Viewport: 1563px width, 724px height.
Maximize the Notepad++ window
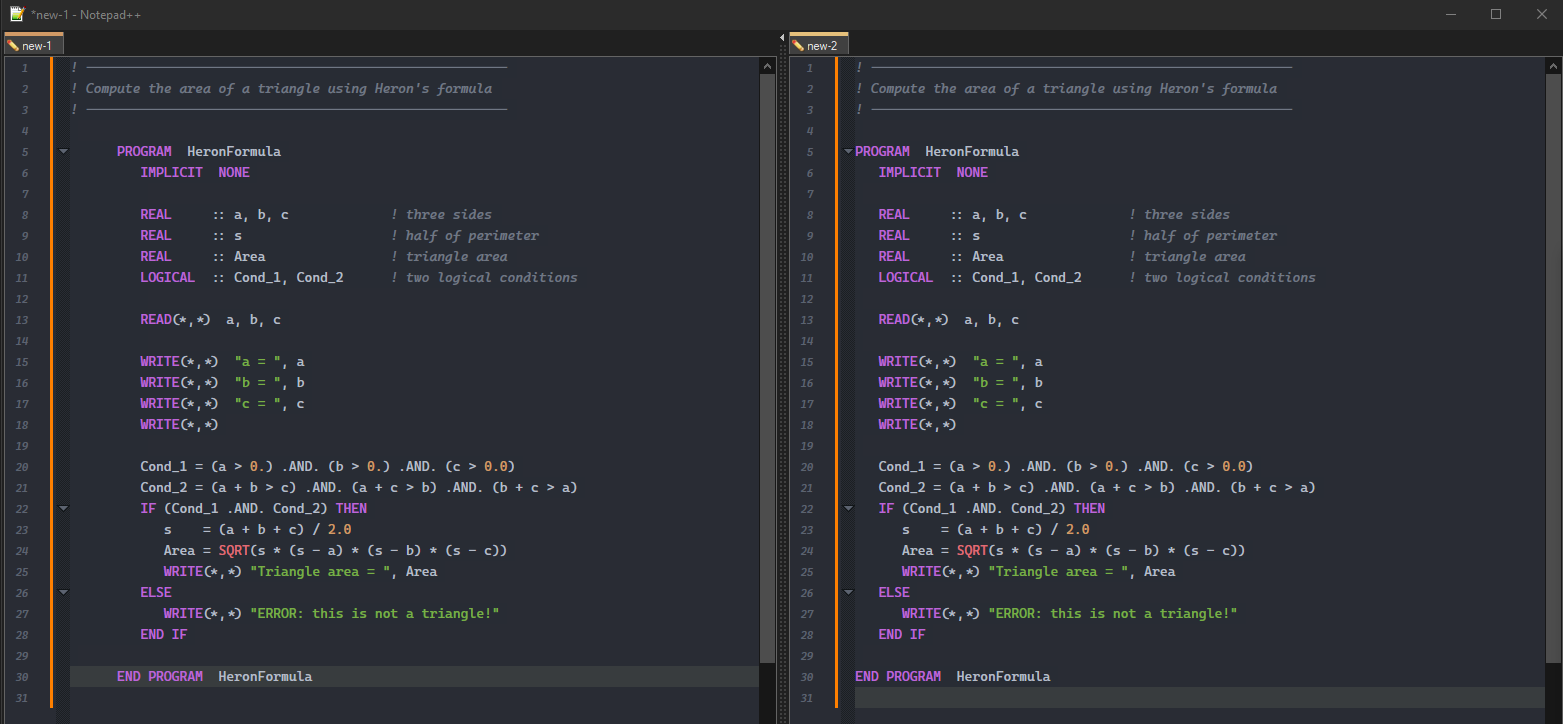coord(1496,14)
